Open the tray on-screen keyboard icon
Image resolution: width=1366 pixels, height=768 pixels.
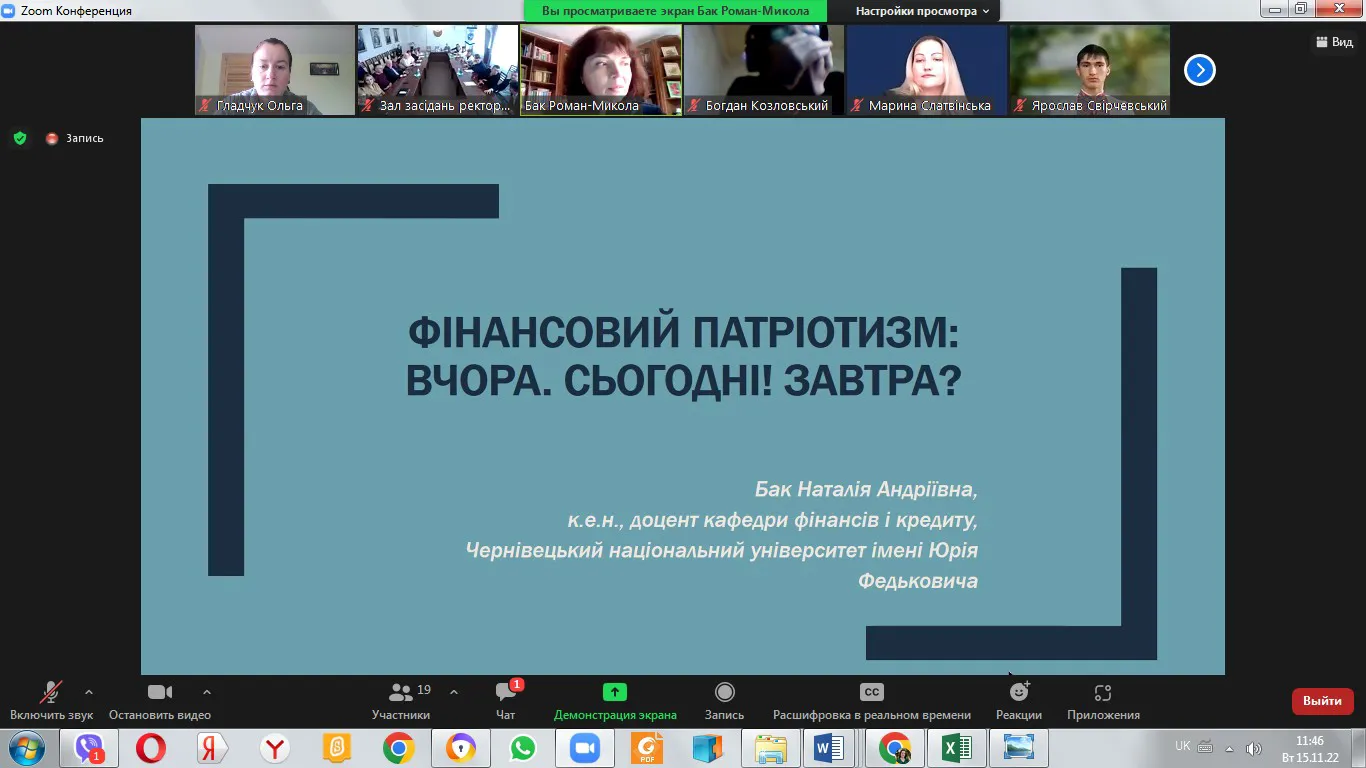click(x=1205, y=747)
